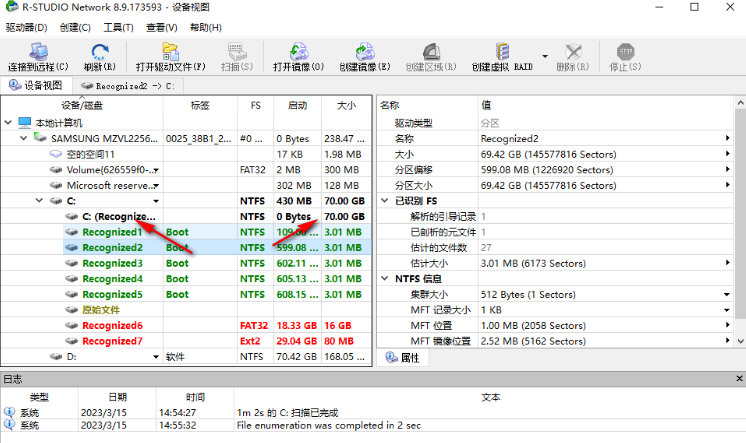Collapse the local computer (本地计算机) node
The image size is (746, 443).
pyautogui.click(x=8, y=123)
